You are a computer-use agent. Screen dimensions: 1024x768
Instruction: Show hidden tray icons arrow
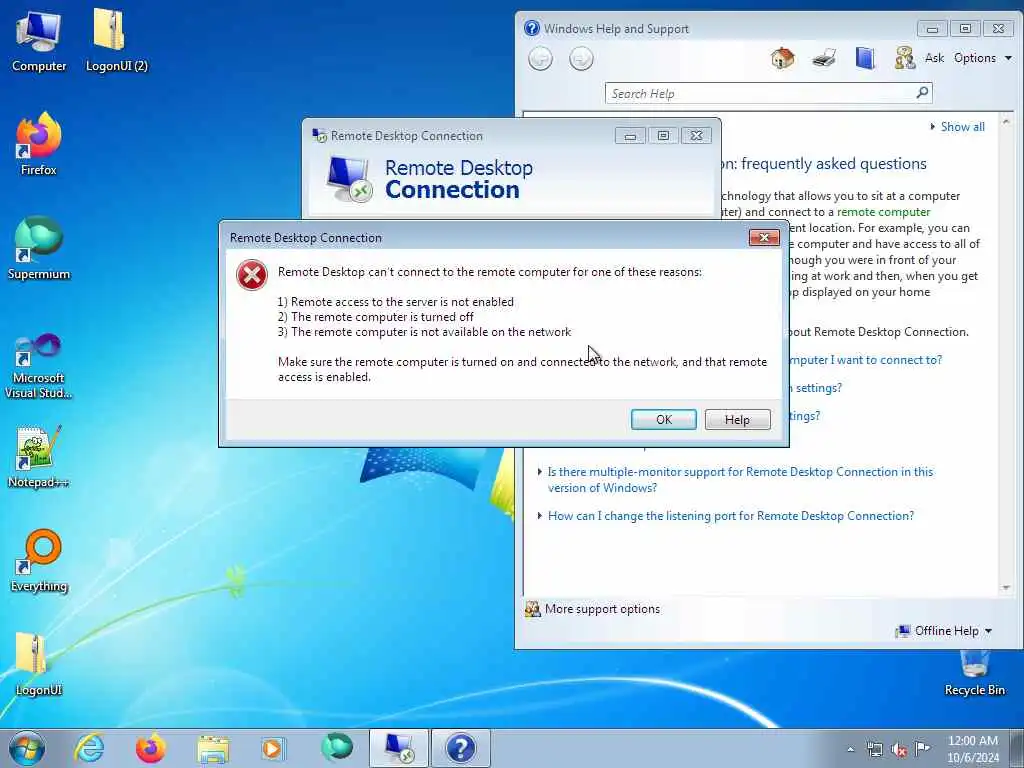tap(850, 750)
